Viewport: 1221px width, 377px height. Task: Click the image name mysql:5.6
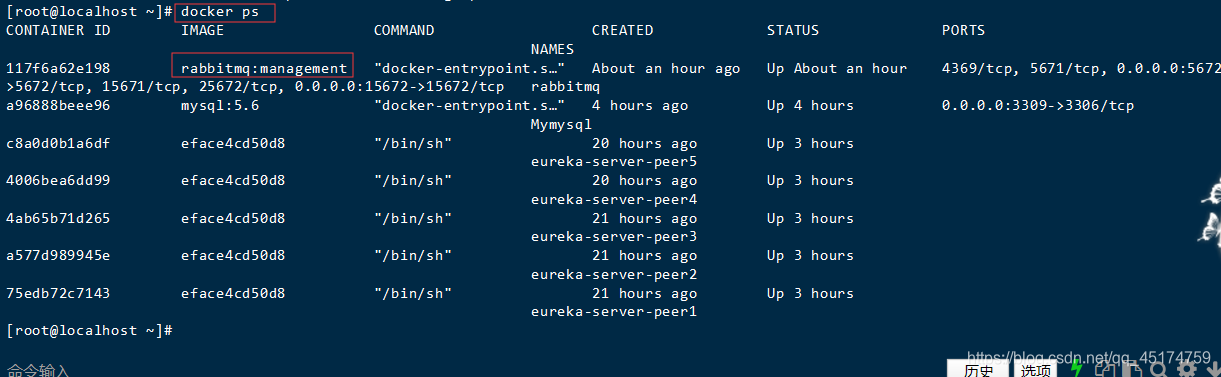(x=220, y=105)
